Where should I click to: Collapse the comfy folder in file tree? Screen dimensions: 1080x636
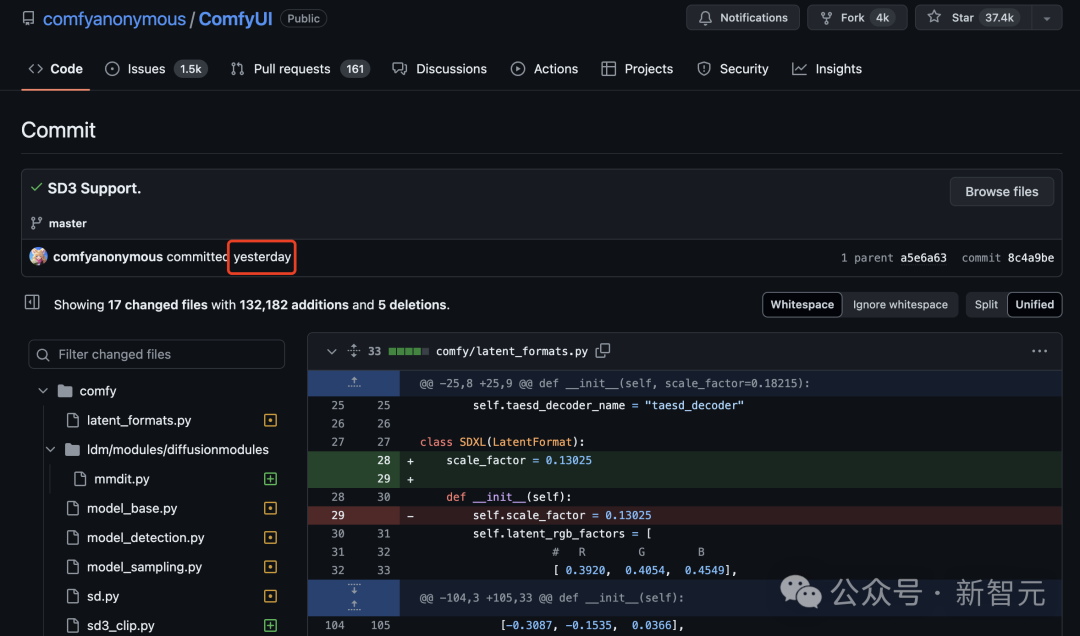pos(43,391)
